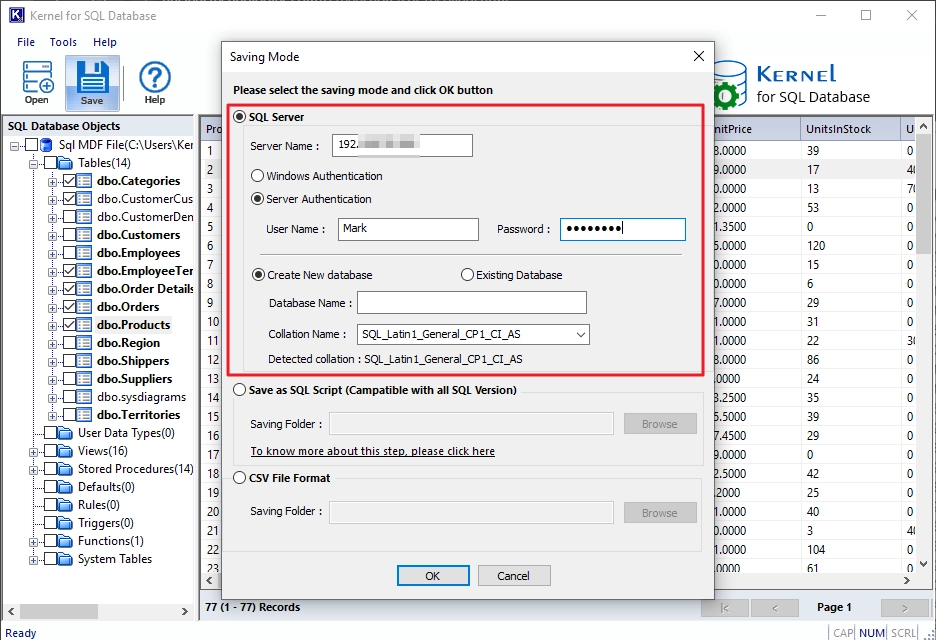Viewport: 936px width, 640px height.
Task: Click OK in Saving Mode dialog
Action: pyautogui.click(x=433, y=576)
